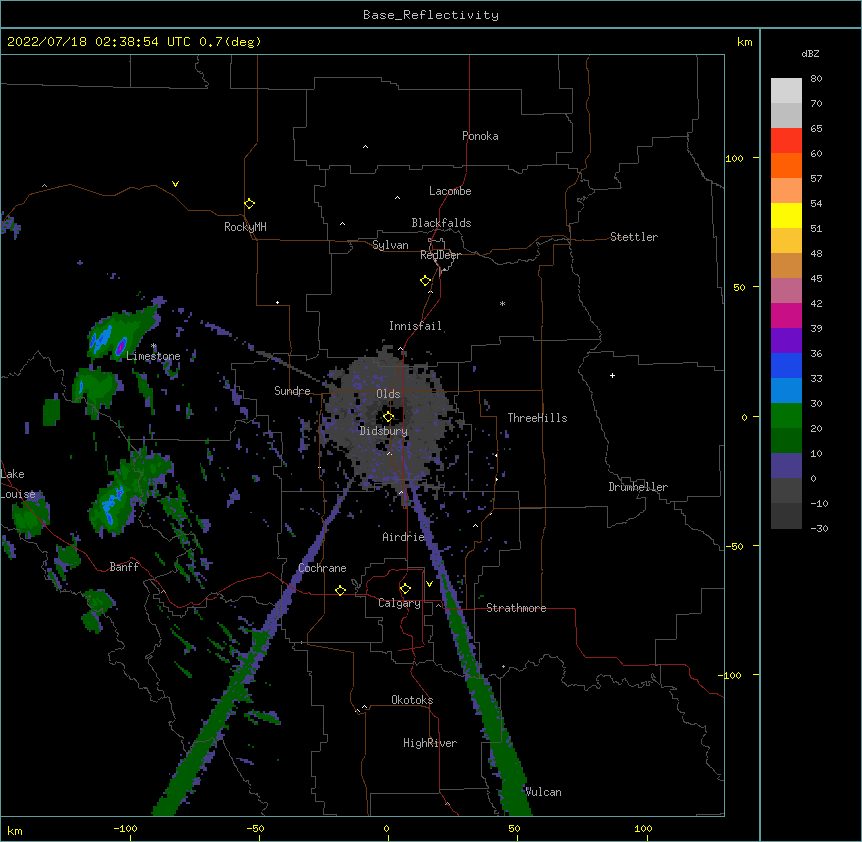The width and height of the screenshot is (862, 842).
Task: Click the Base_Reflectivity title text
Action: (x=431, y=15)
